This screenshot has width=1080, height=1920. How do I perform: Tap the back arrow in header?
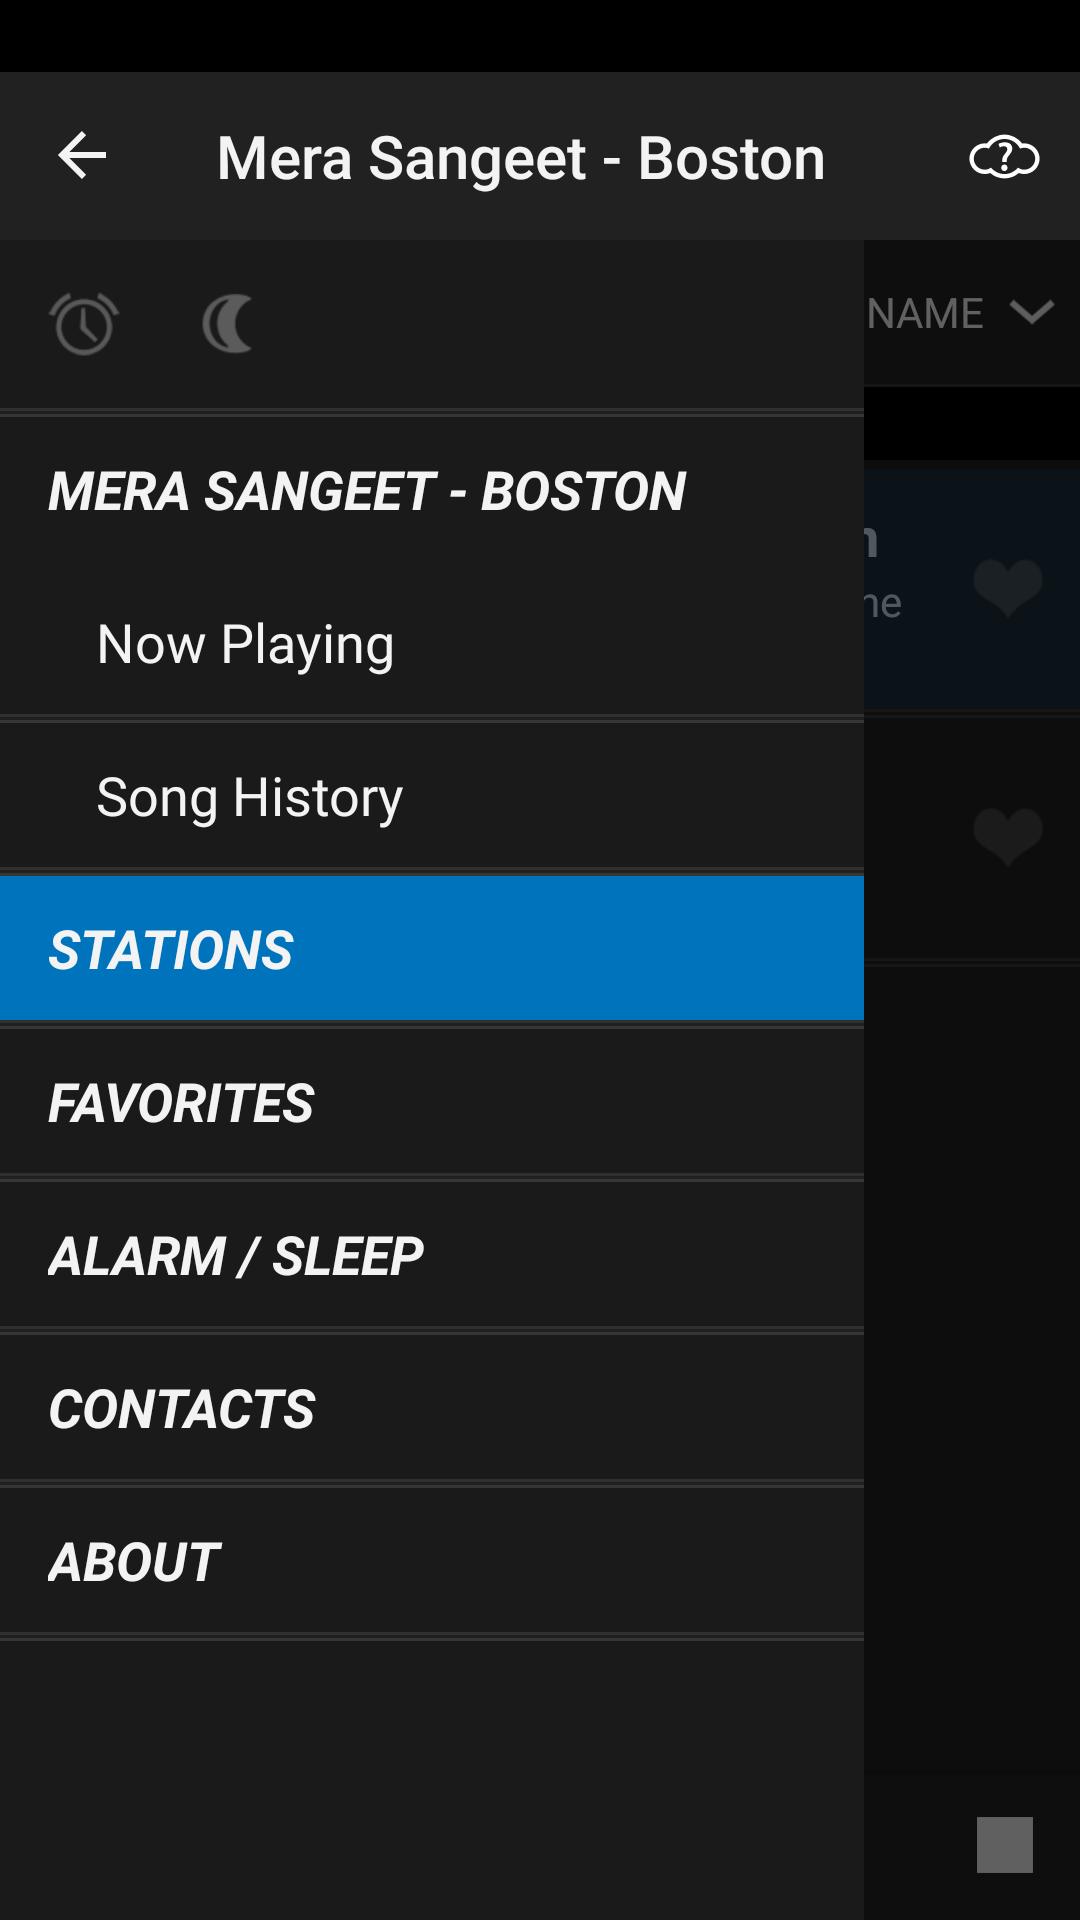82,156
